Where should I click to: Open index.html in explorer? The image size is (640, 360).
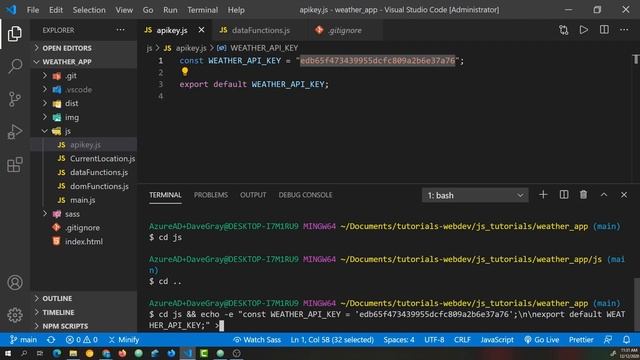(x=84, y=242)
